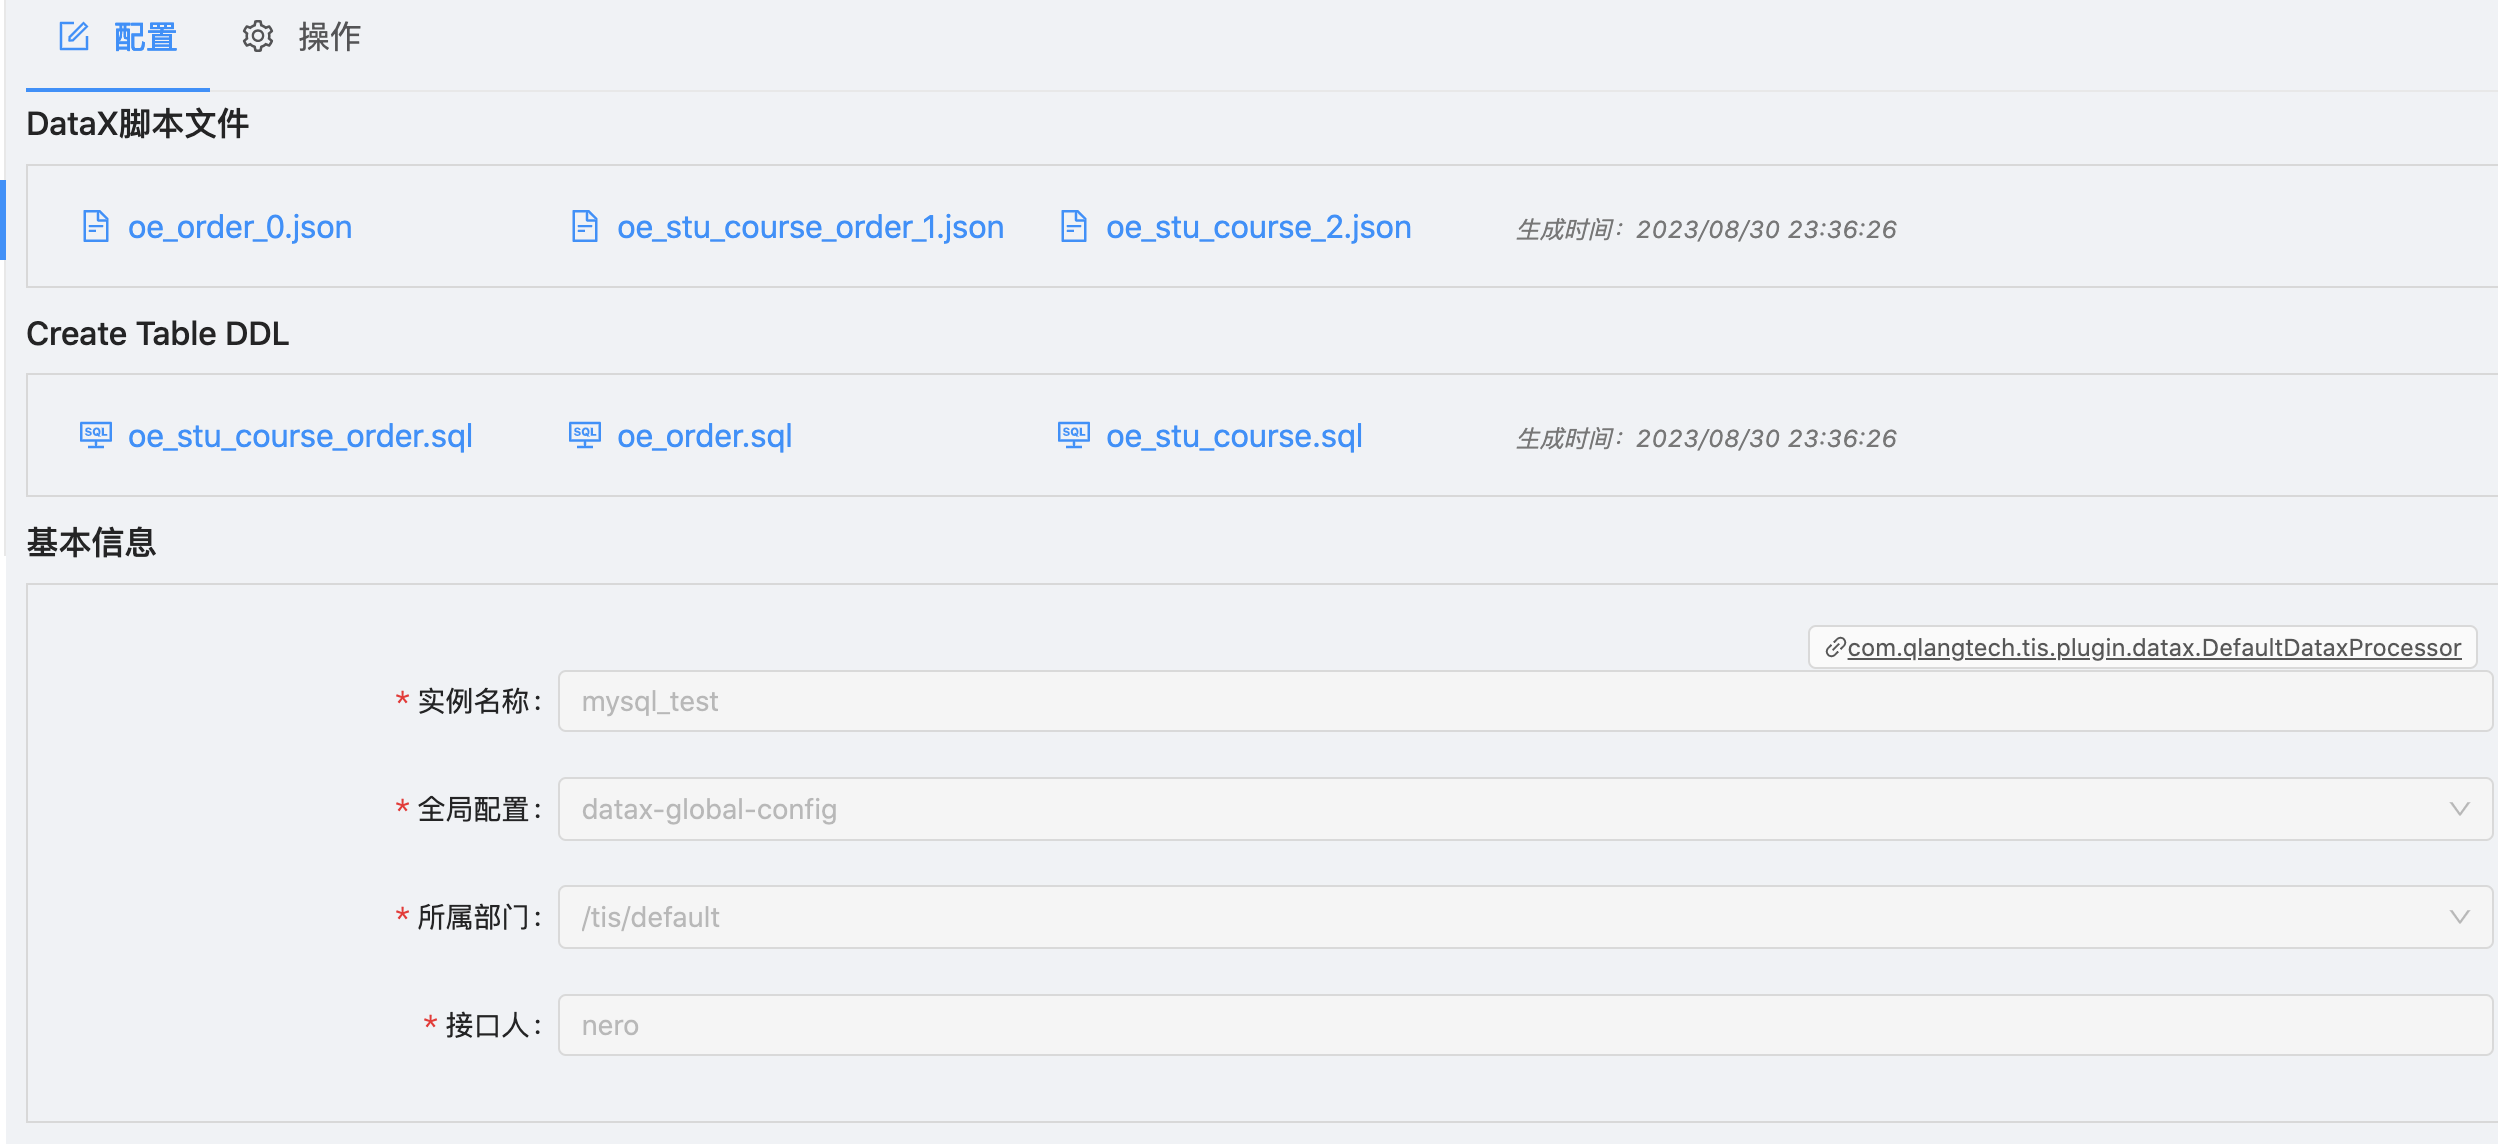Click the link icon in the DefaultDataxProcessor chip

coord(1837,648)
